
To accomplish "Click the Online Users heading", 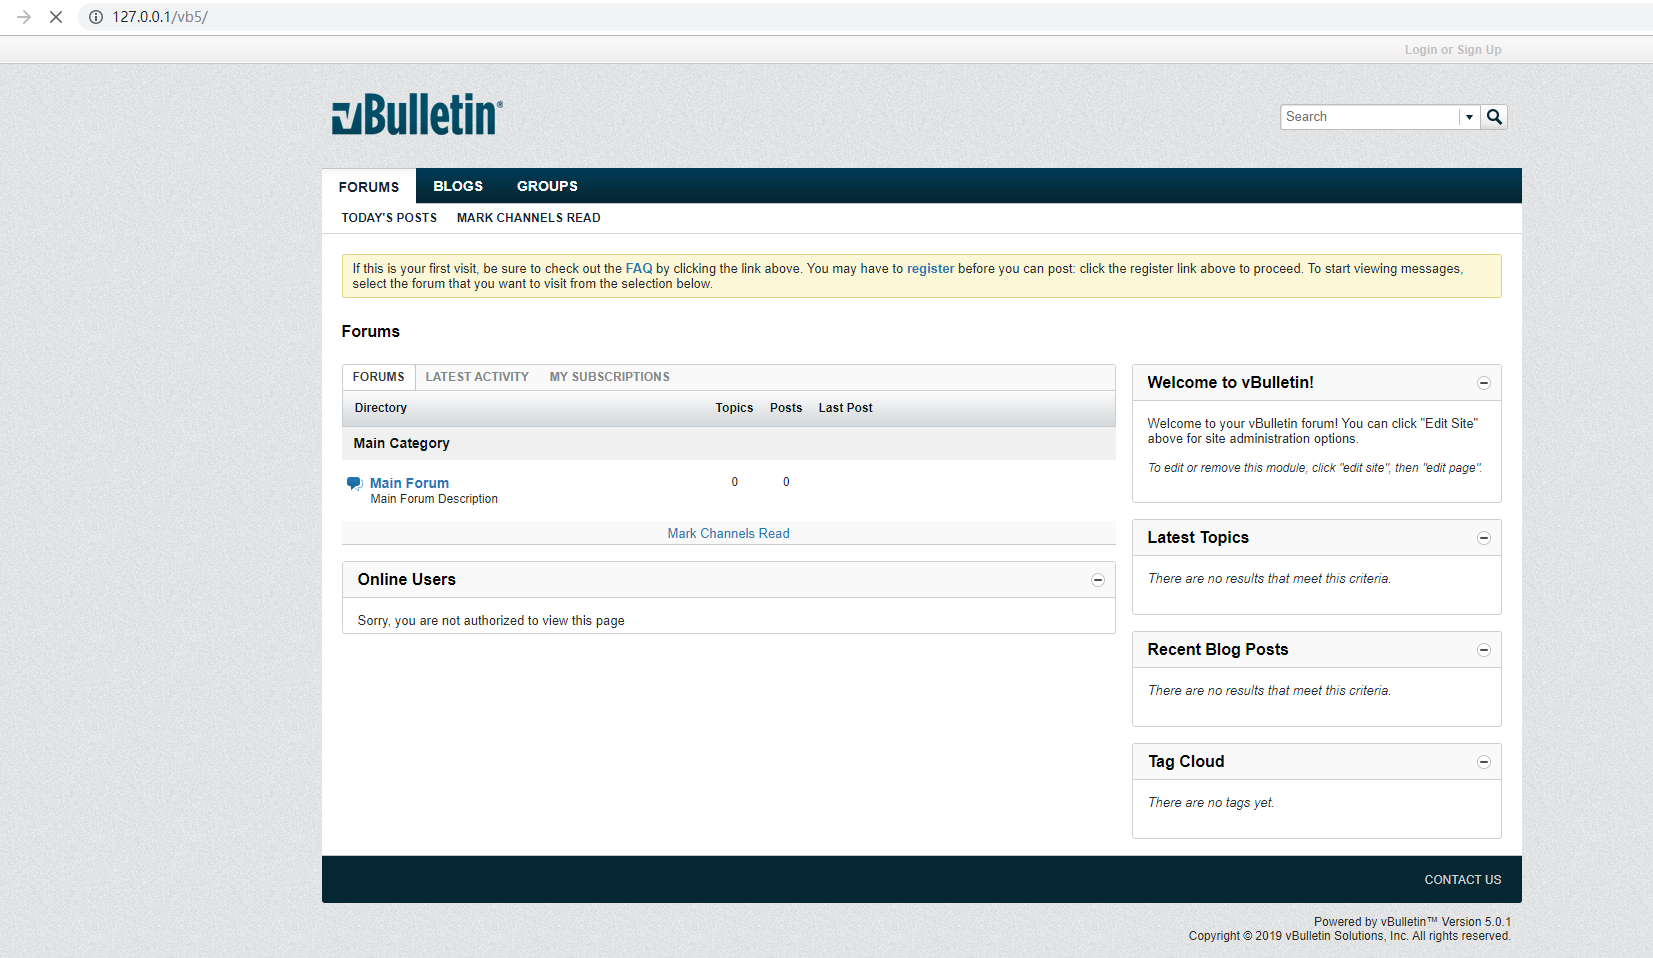I will [x=406, y=580].
